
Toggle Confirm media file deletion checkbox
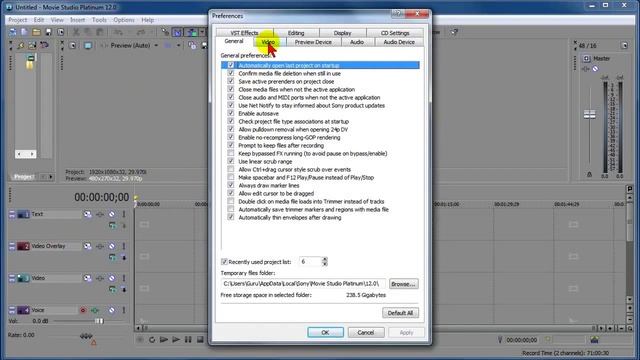pos(231,73)
